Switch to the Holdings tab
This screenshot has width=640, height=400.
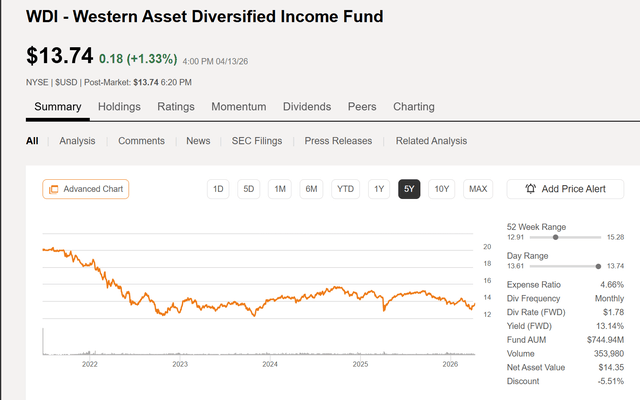[x=119, y=107]
